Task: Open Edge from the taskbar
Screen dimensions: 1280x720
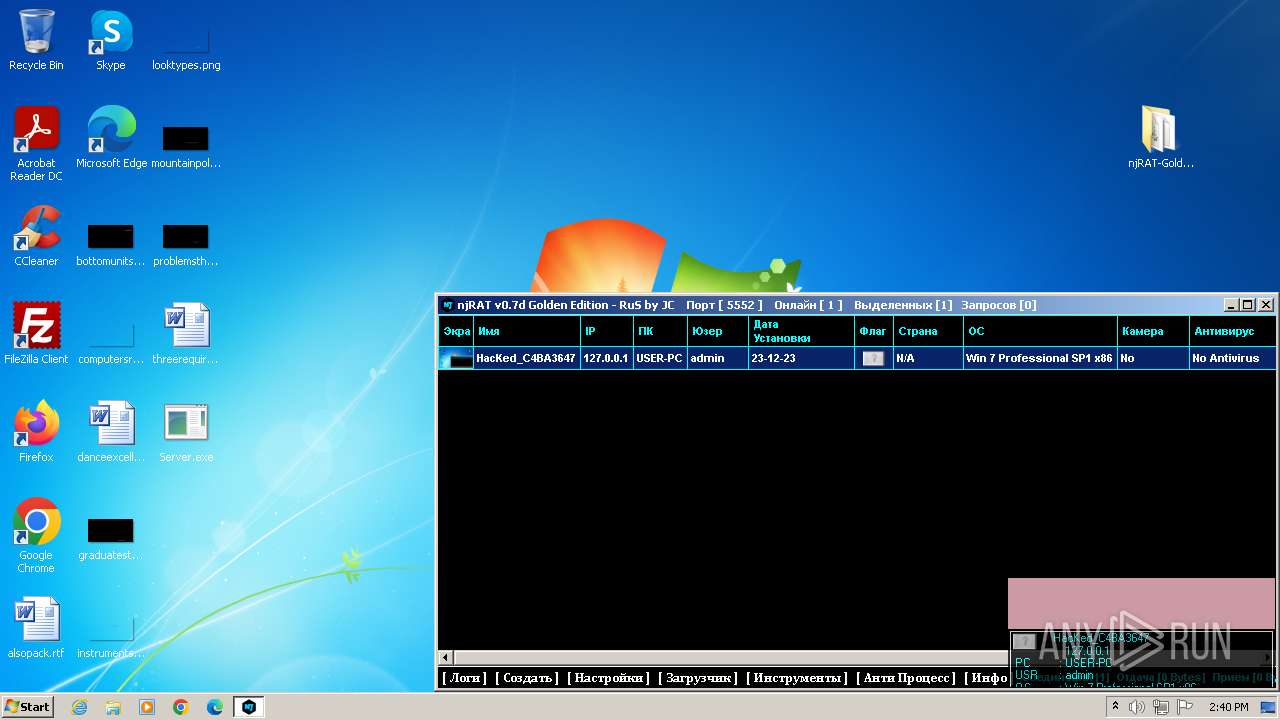Action: point(215,707)
